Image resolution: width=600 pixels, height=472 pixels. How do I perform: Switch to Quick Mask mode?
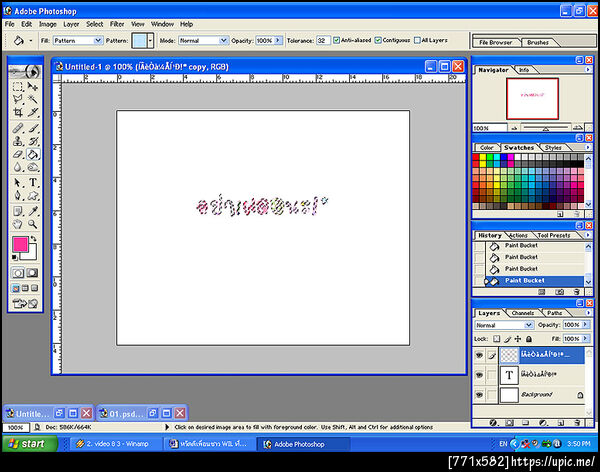33,273
